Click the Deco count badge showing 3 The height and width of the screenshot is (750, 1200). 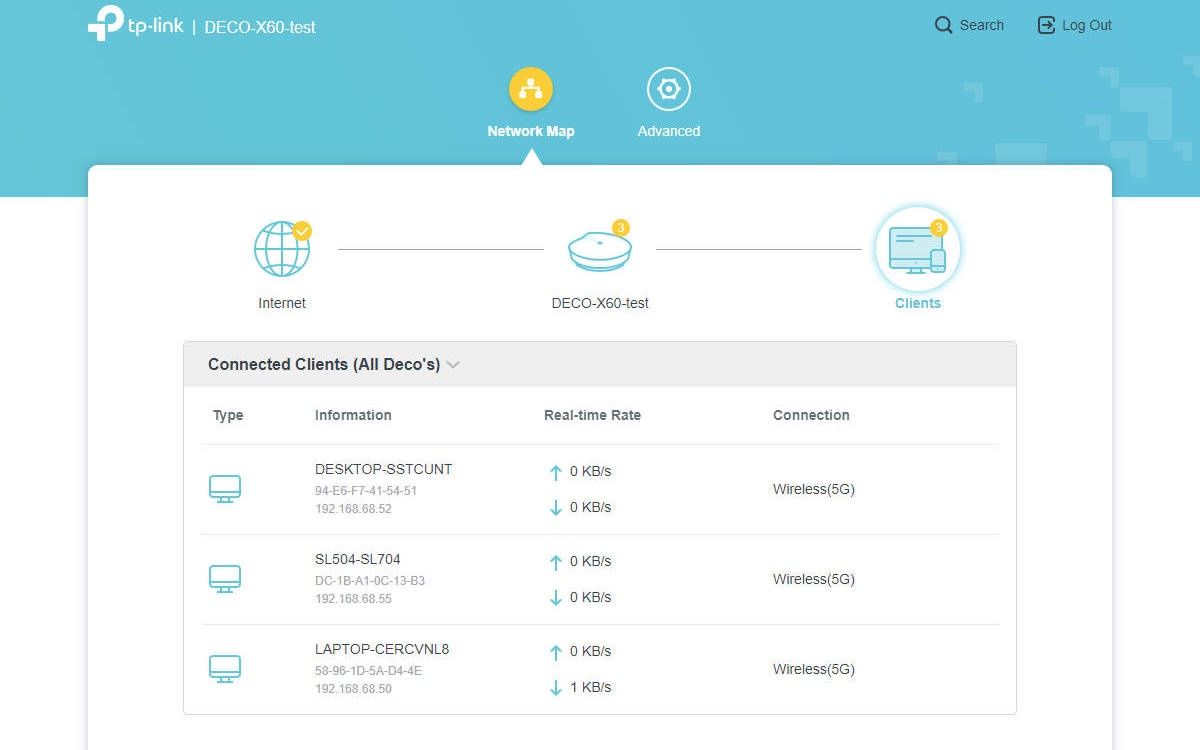pyautogui.click(x=620, y=228)
